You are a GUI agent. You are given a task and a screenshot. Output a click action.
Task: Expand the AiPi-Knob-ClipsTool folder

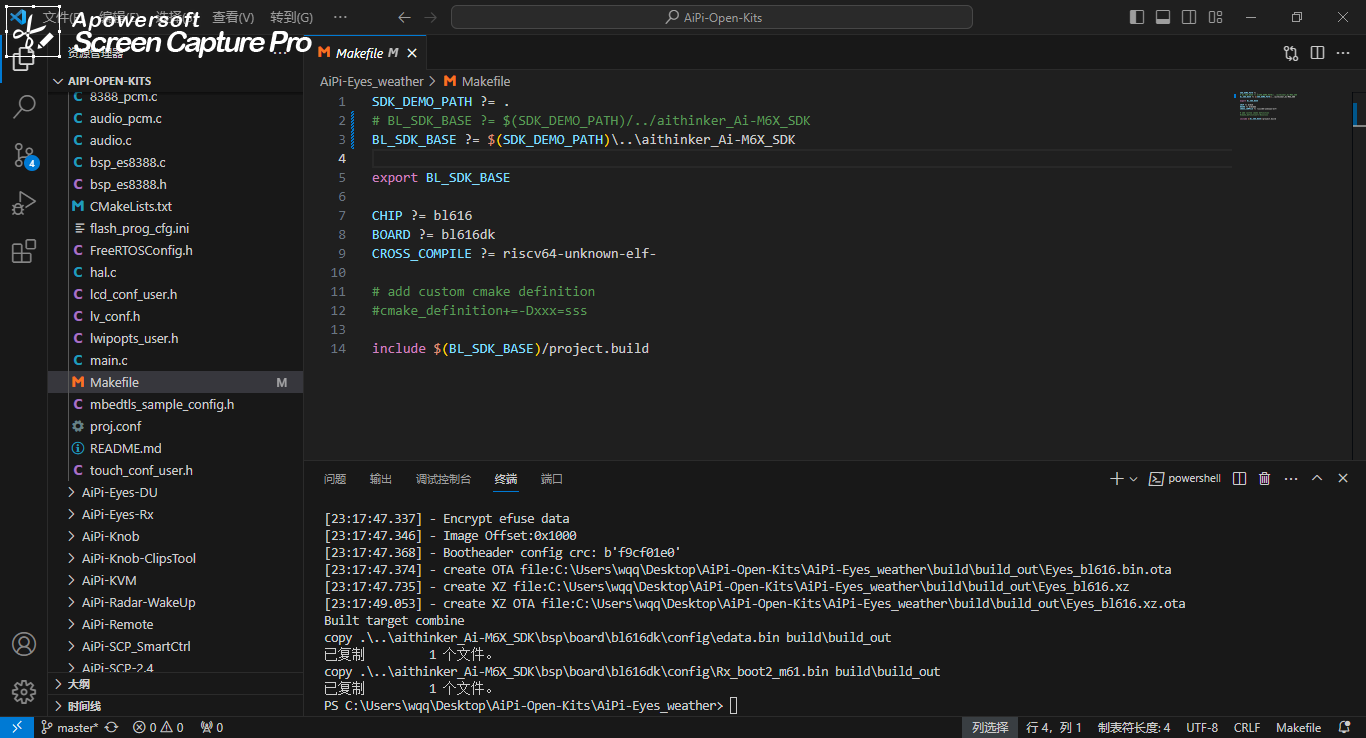coord(175,558)
